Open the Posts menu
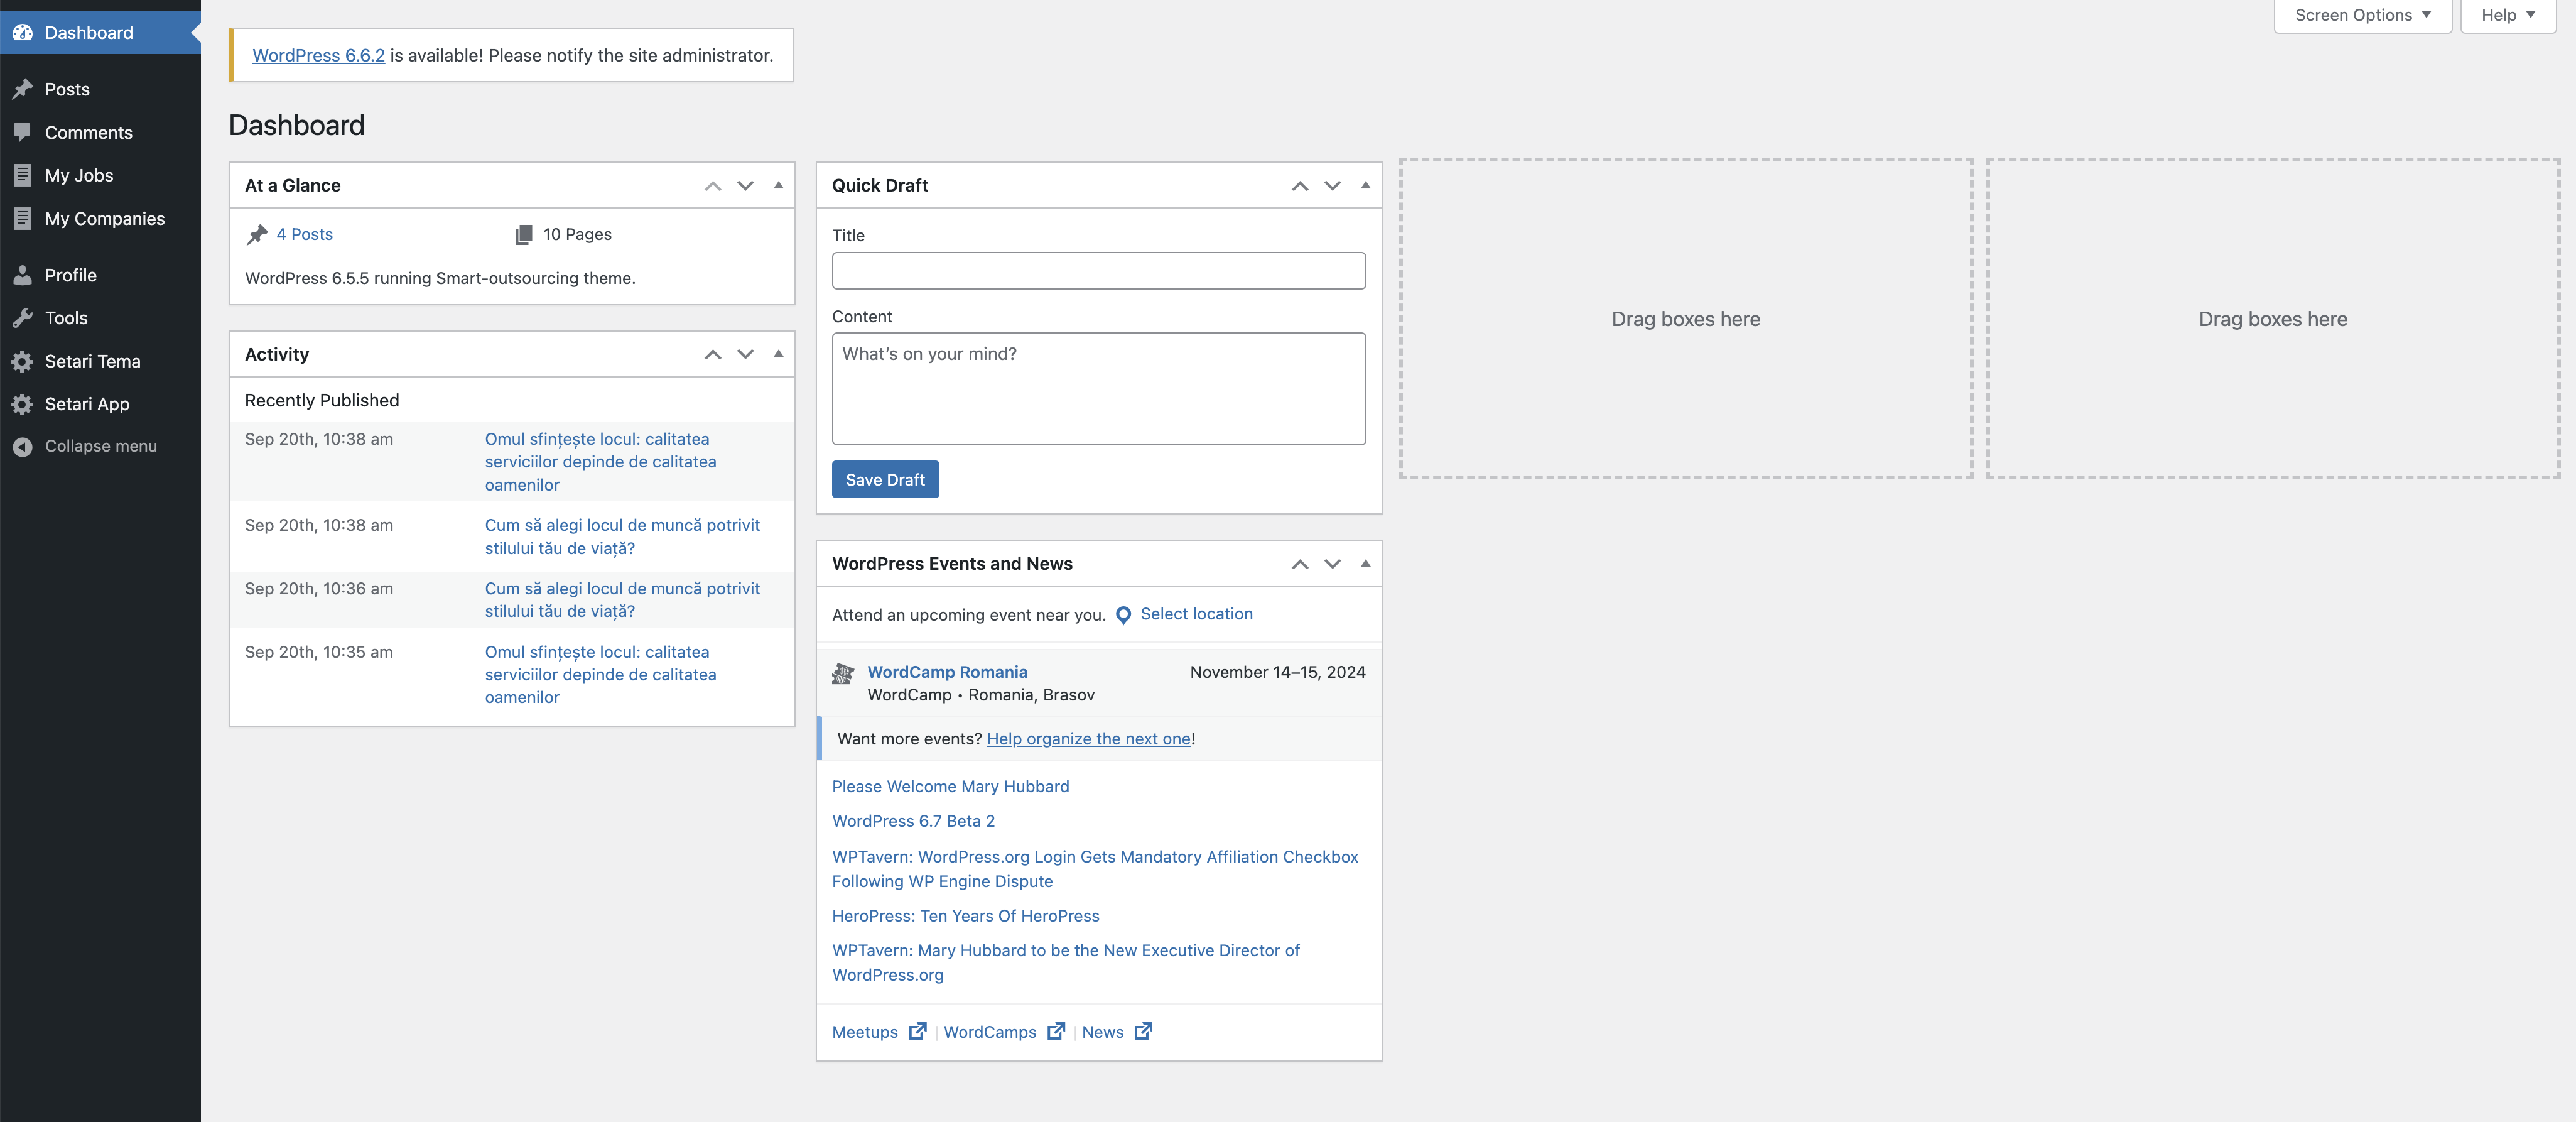 (100, 89)
